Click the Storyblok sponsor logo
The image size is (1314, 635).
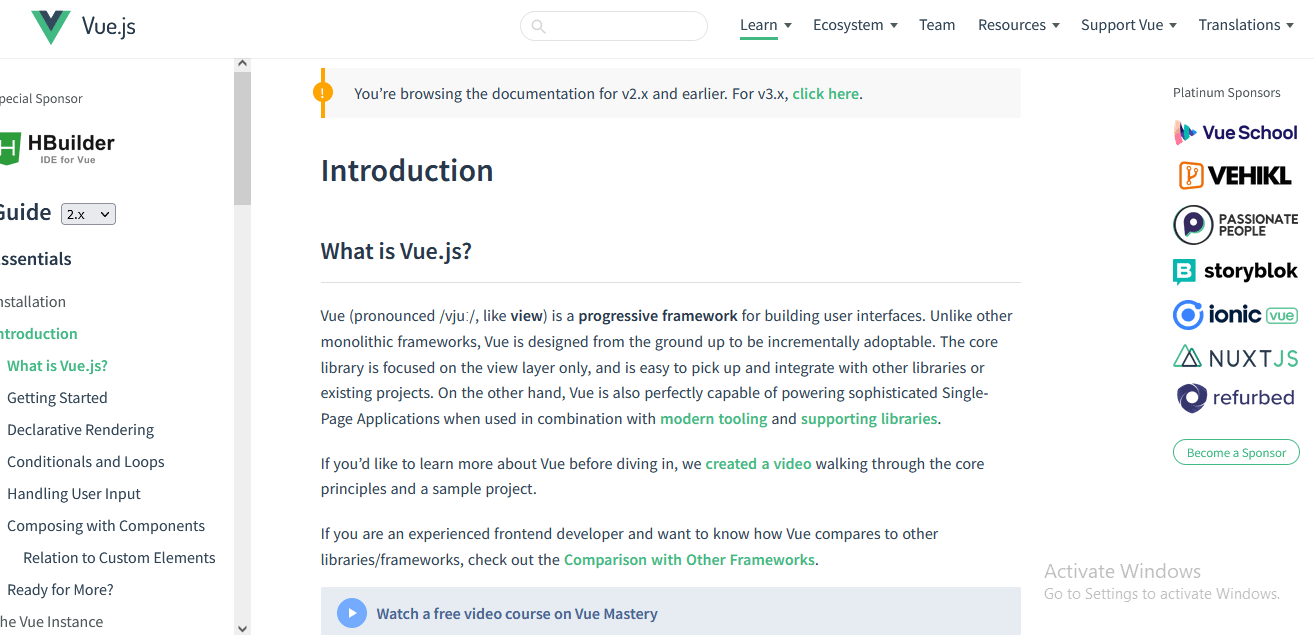point(1235,271)
